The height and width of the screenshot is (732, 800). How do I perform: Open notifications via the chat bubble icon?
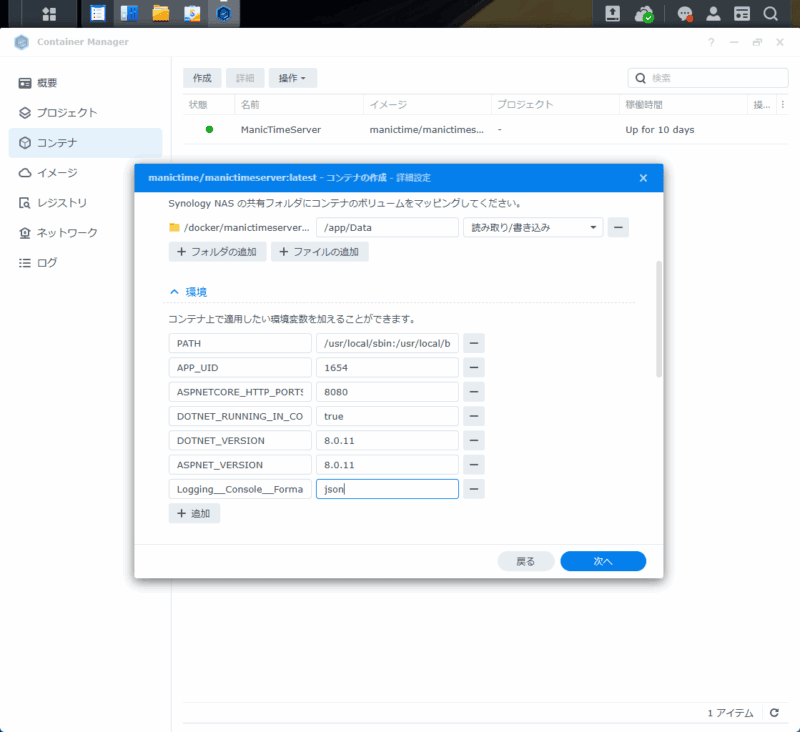tap(684, 15)
